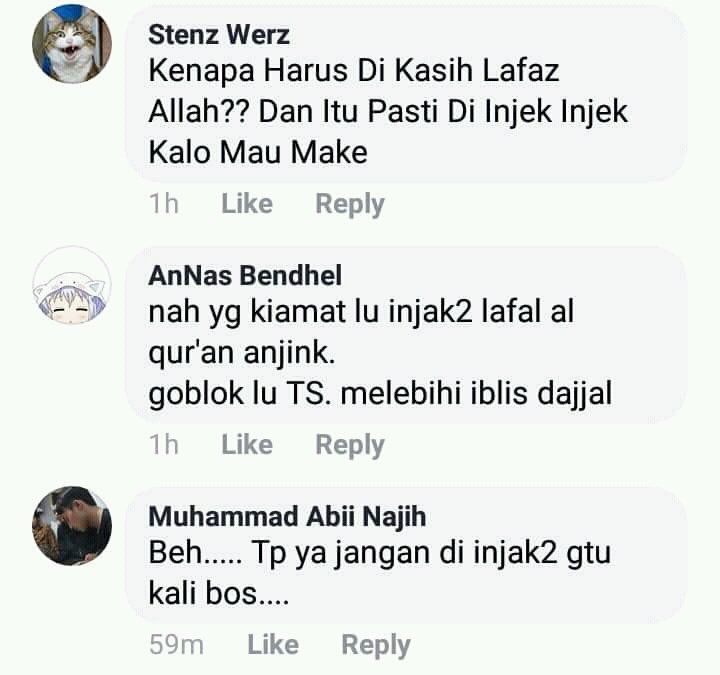This screenshot has height=675, width=720.
Task: Reply to Muhammad Abii Najih's comment
Action: coord(376,646)
